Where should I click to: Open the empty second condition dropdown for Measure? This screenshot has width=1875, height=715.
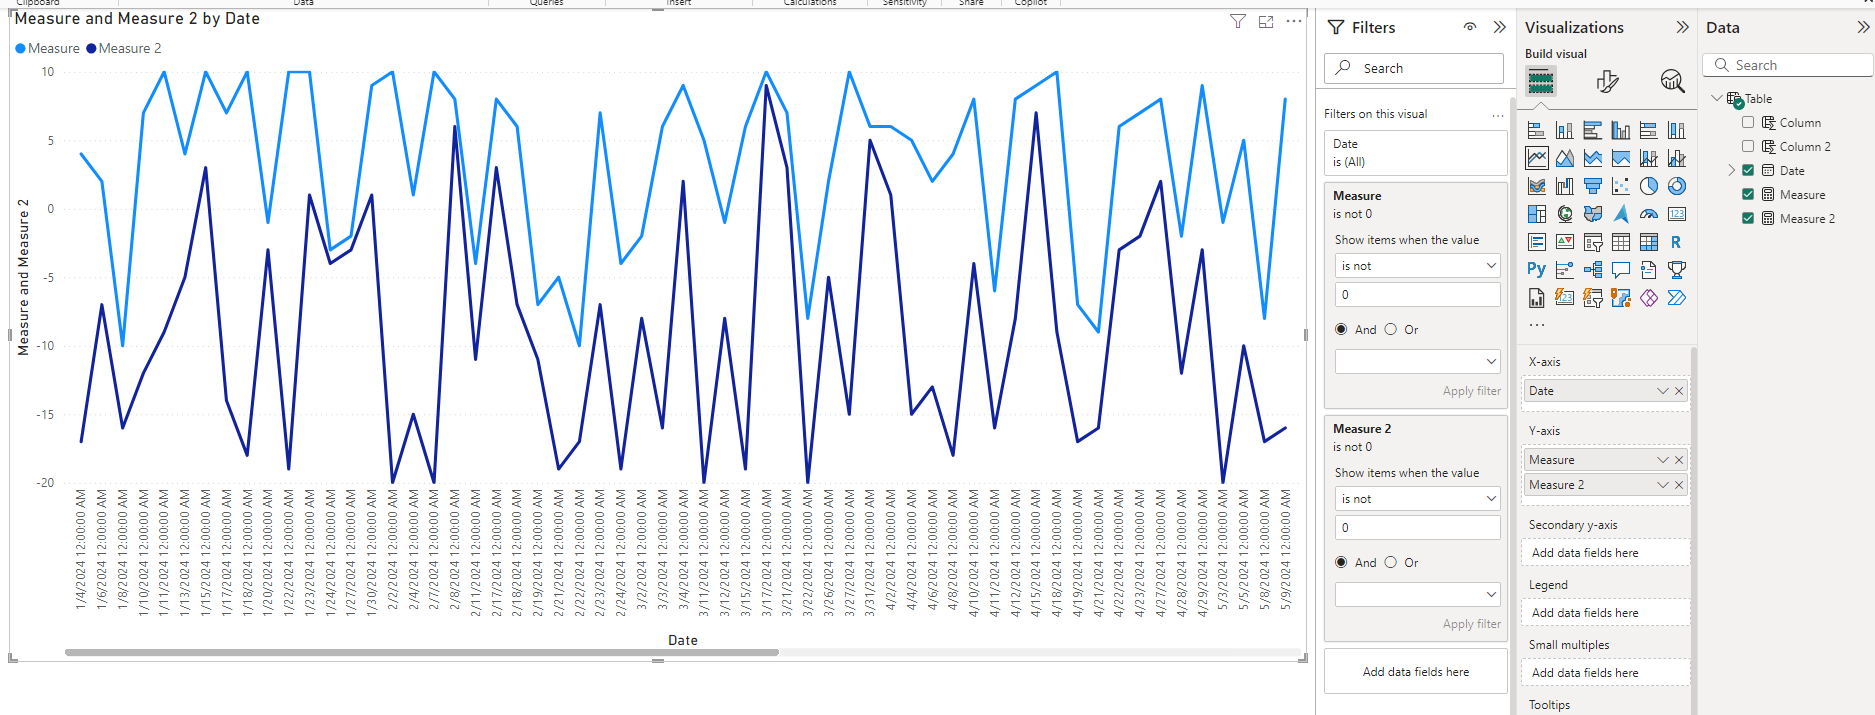pyautogui.click(x=1418, y=361)
